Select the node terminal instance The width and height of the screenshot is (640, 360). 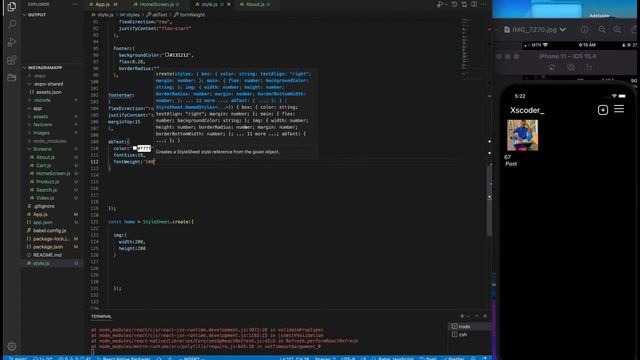tap(469, 327)
